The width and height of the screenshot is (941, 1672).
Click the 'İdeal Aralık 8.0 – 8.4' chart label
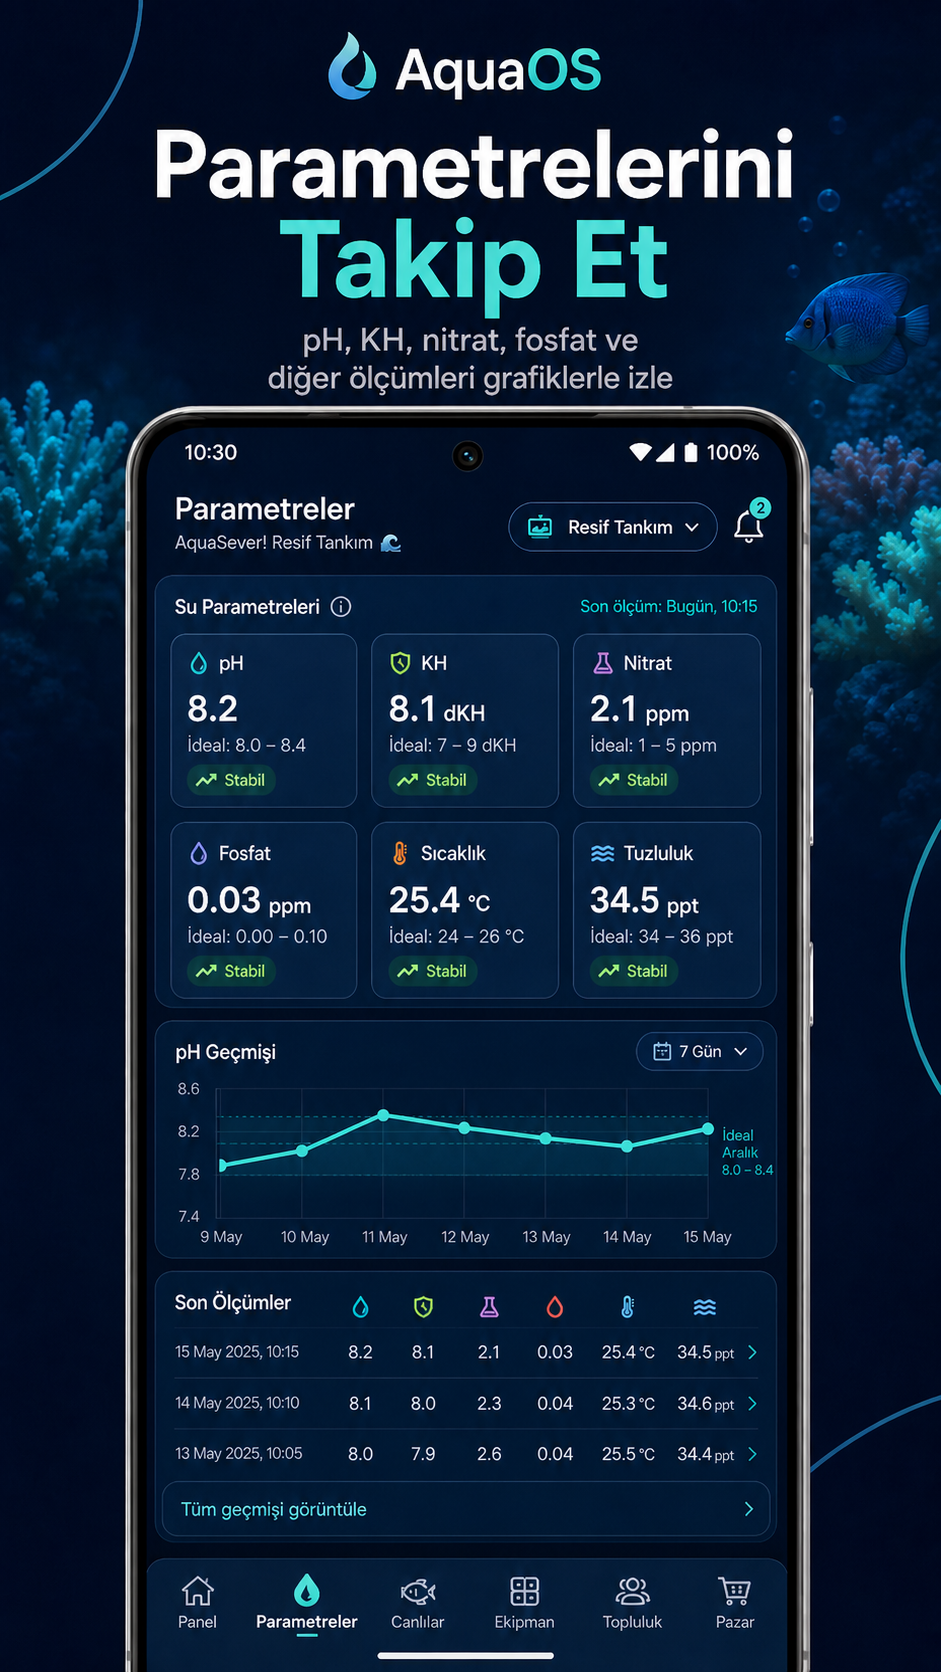(x=747, y=1152)
